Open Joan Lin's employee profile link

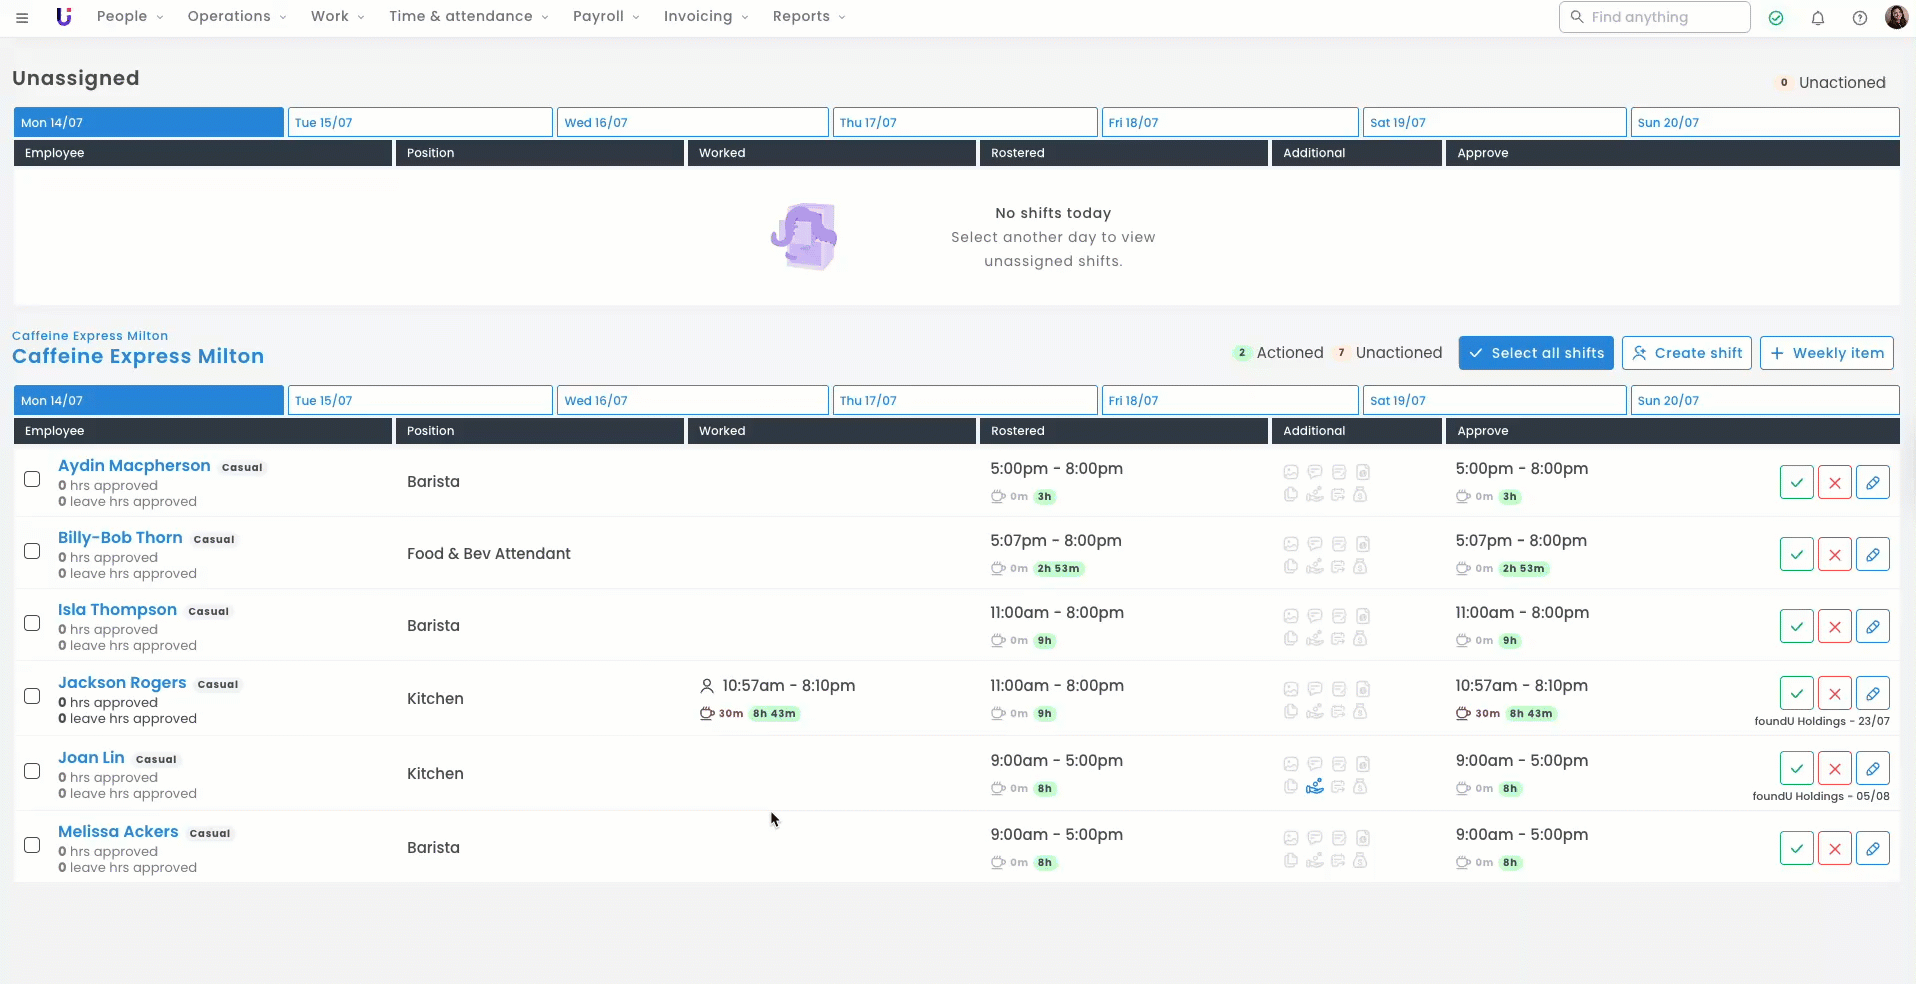[x=91, y=758]
